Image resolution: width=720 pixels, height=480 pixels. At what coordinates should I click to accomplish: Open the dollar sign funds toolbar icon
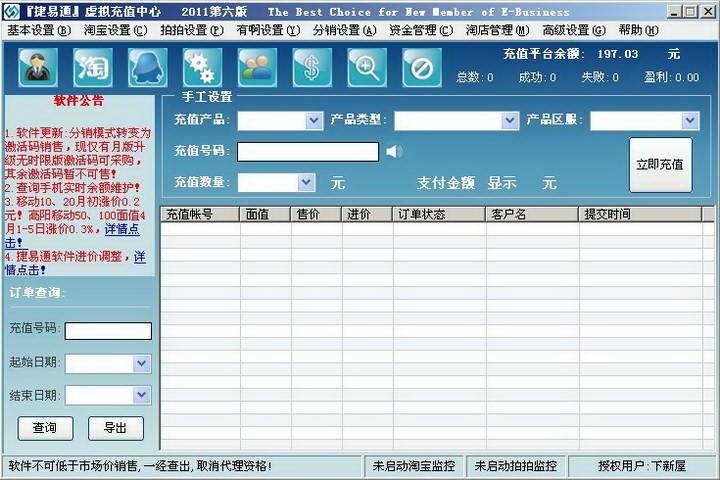312,68
